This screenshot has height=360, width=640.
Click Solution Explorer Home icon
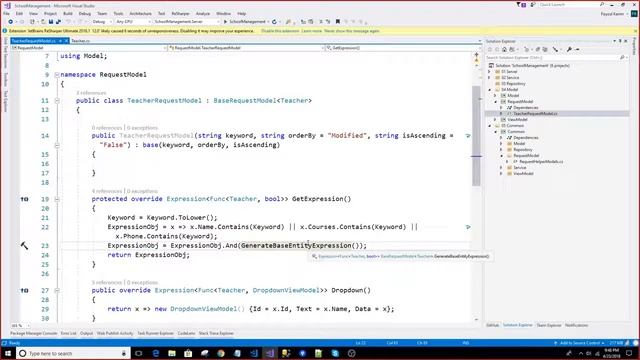point(504,49)
